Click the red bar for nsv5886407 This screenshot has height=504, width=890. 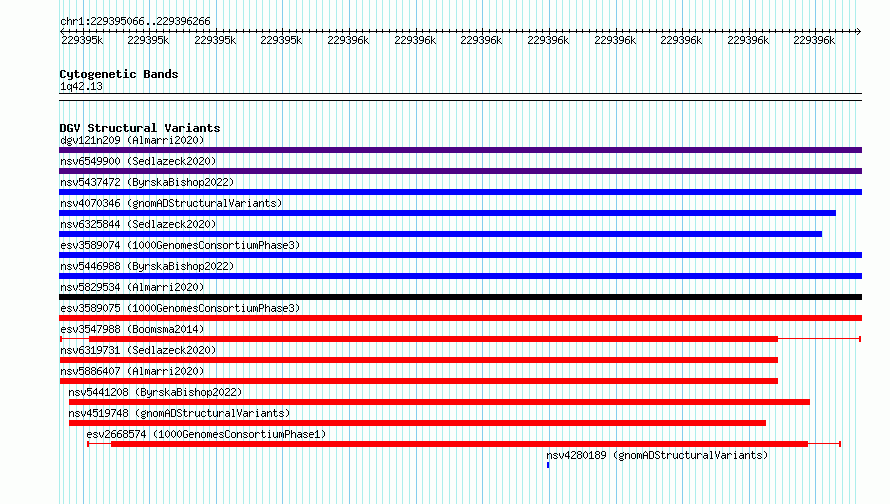click(418, 381)
